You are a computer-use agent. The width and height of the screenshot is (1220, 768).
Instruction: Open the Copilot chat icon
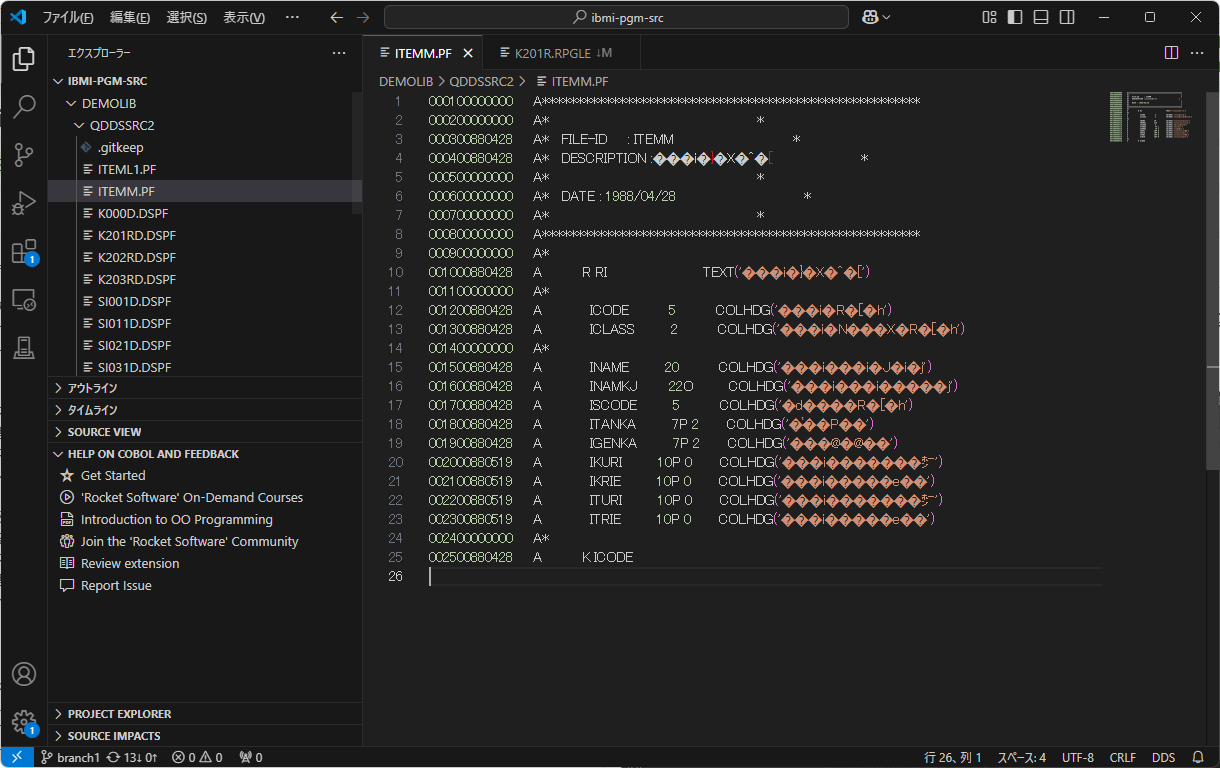(869, 17)
